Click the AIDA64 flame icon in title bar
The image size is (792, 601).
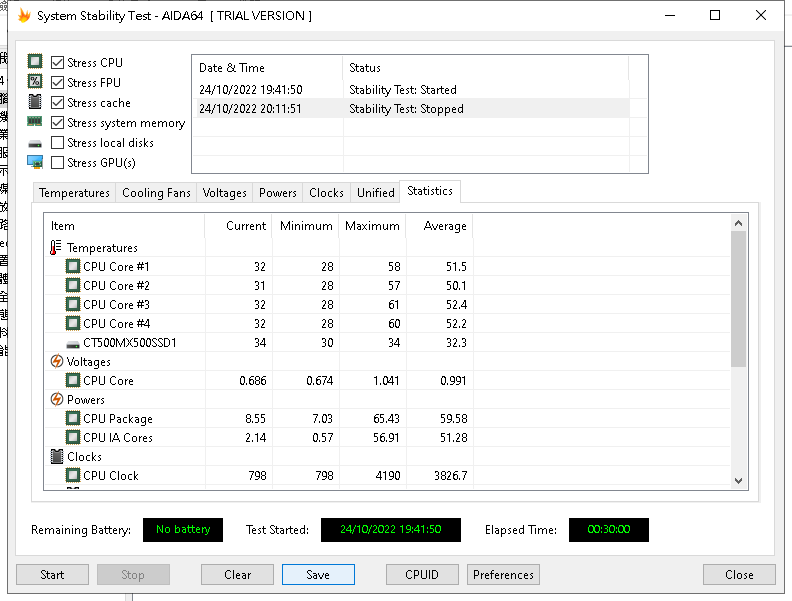tap(24, 16)
